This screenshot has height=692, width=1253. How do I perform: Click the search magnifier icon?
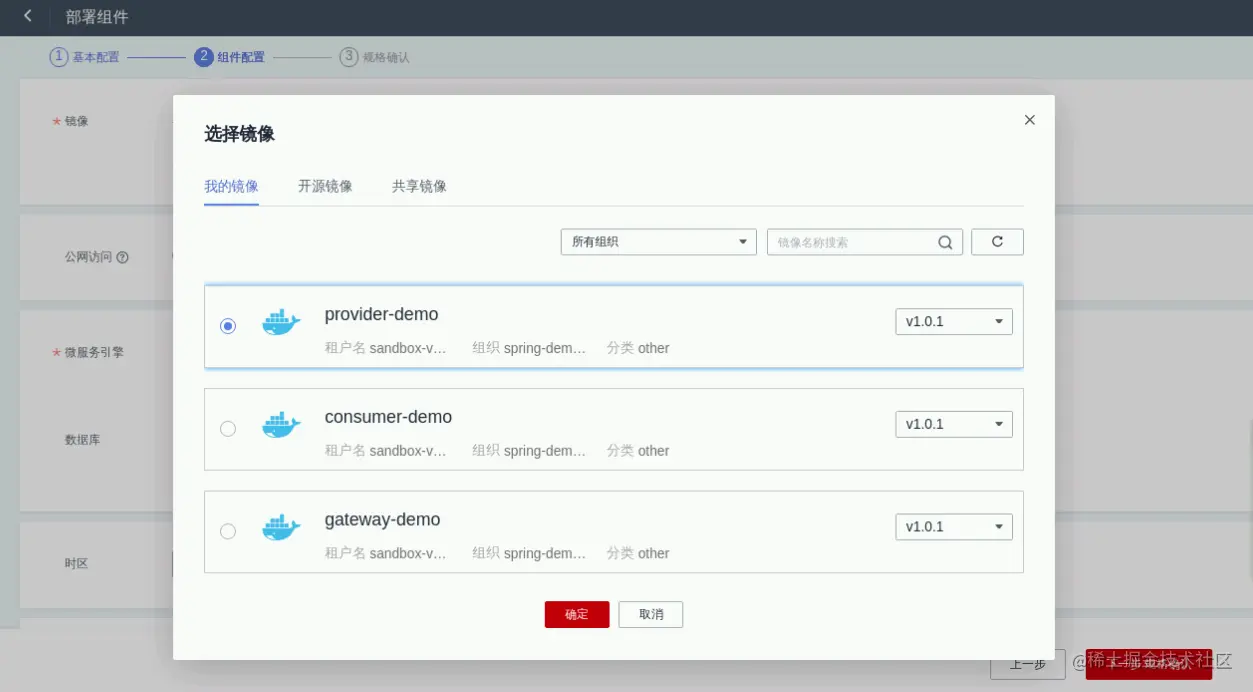click(945, 242)
